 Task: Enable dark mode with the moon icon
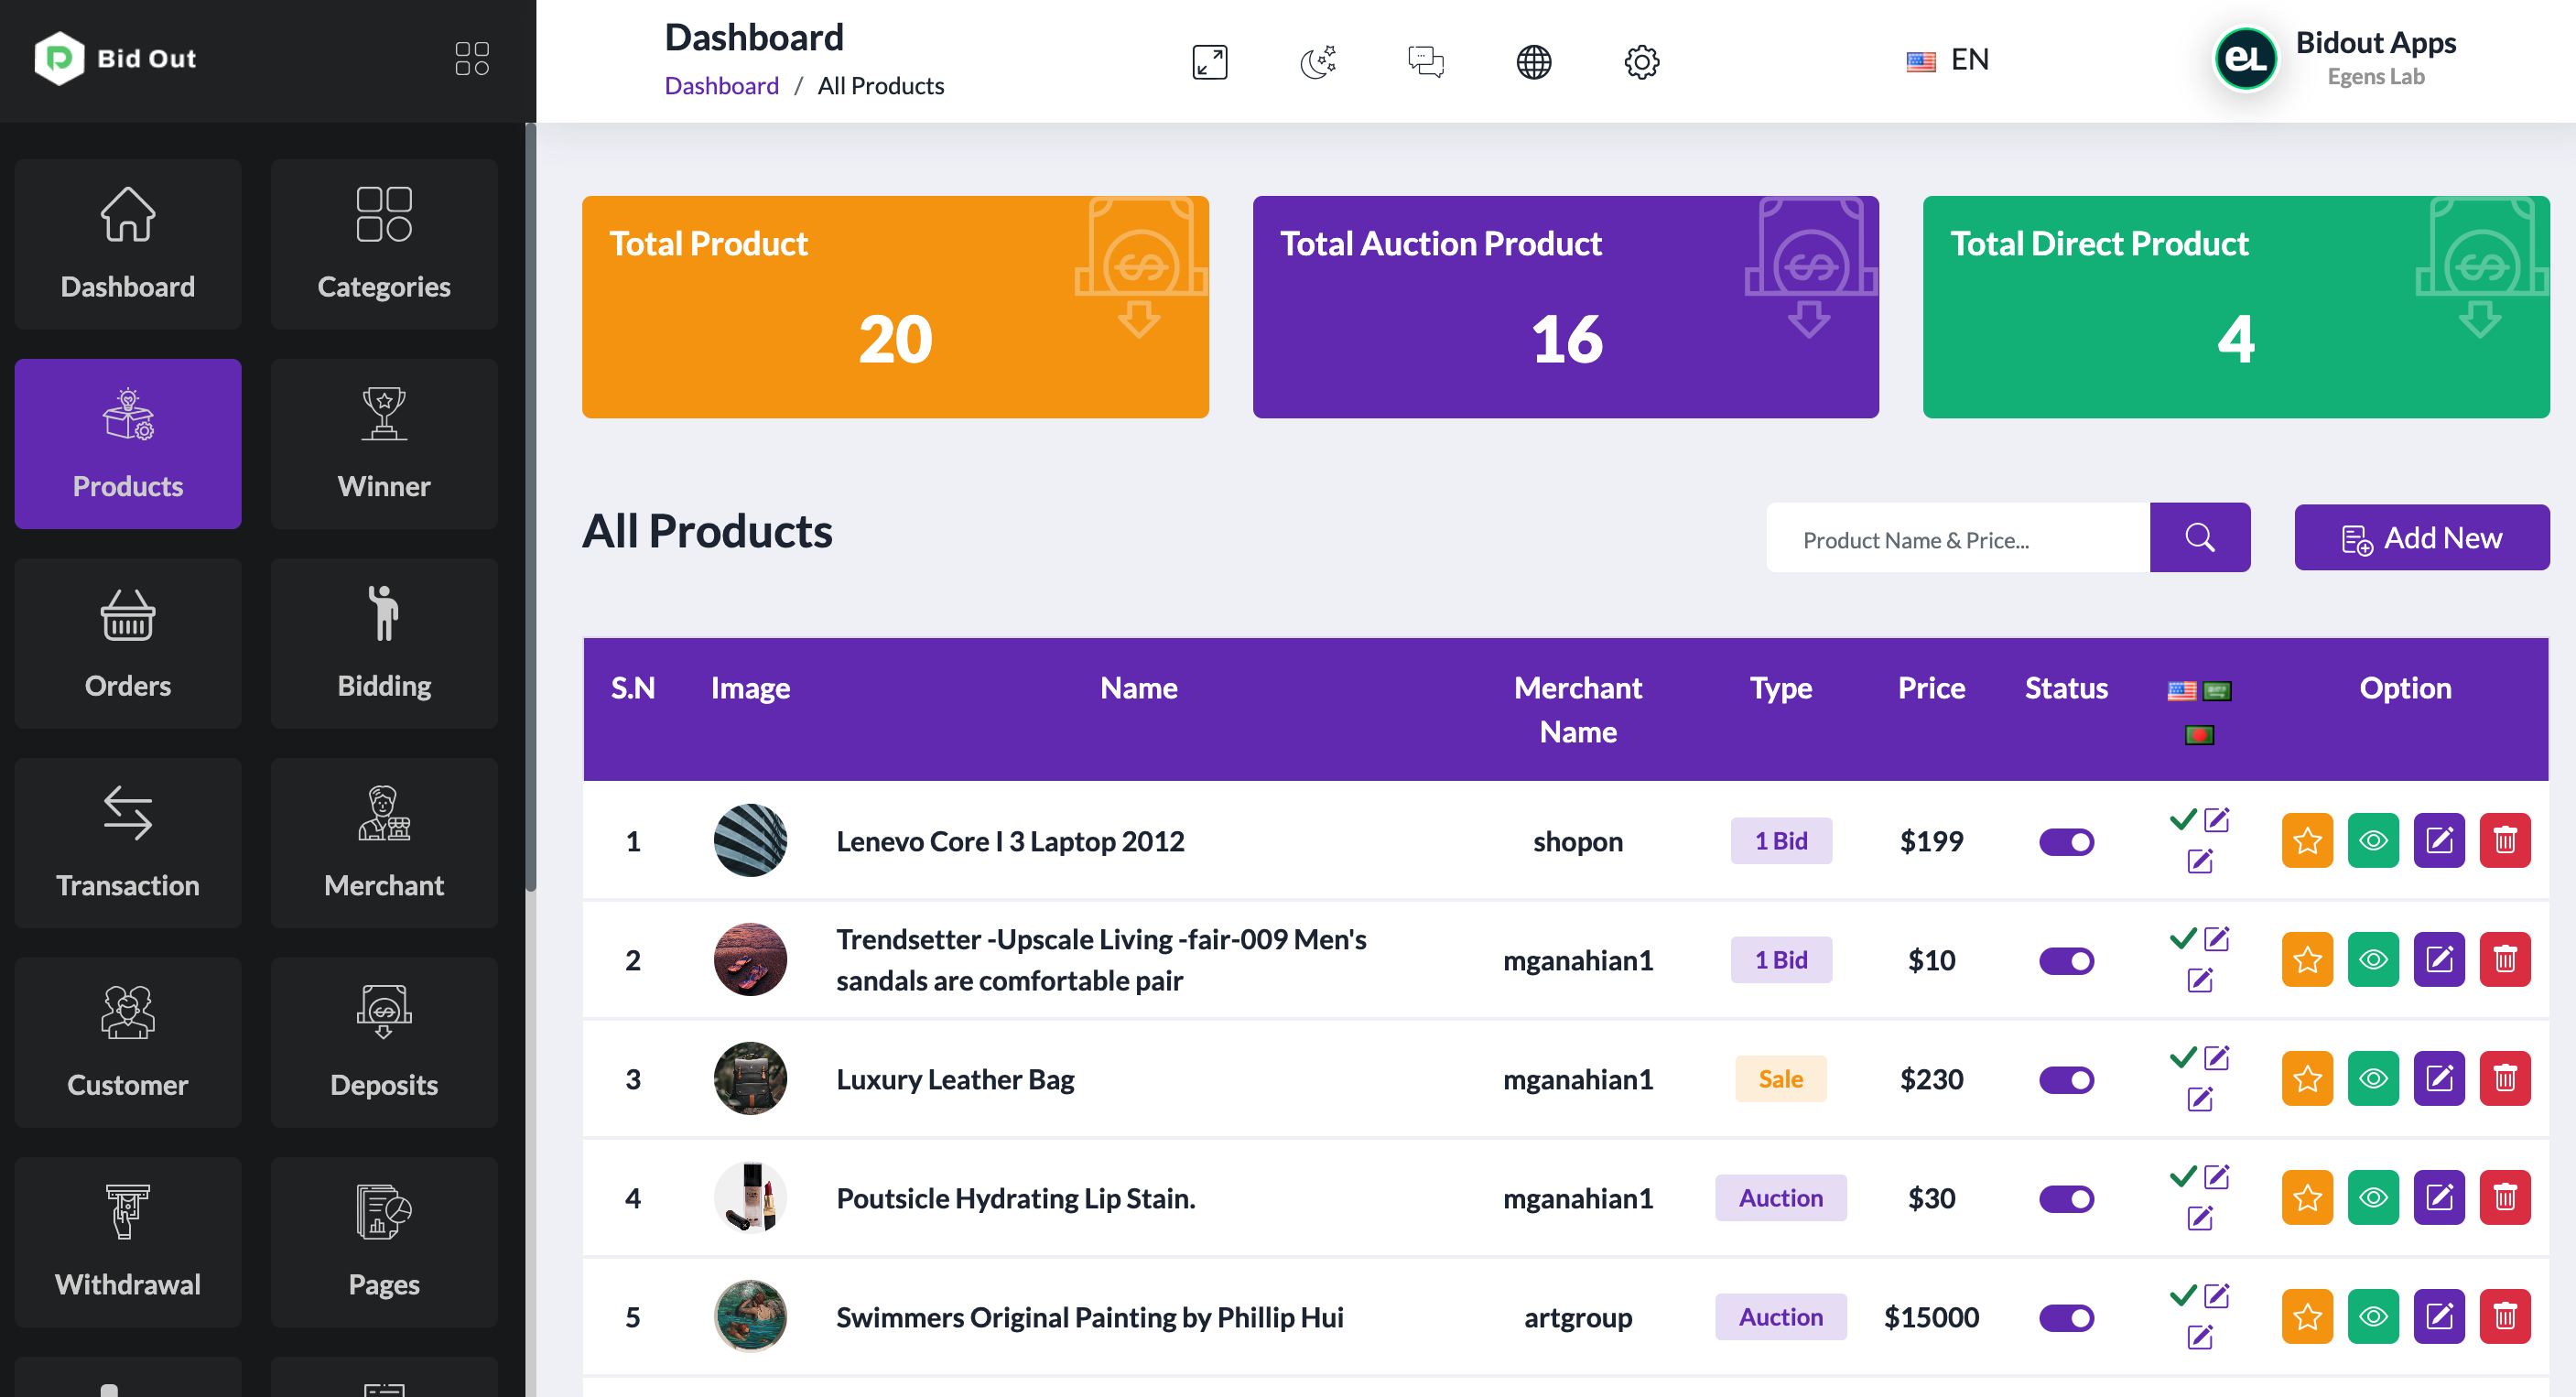coord(1317,61)
